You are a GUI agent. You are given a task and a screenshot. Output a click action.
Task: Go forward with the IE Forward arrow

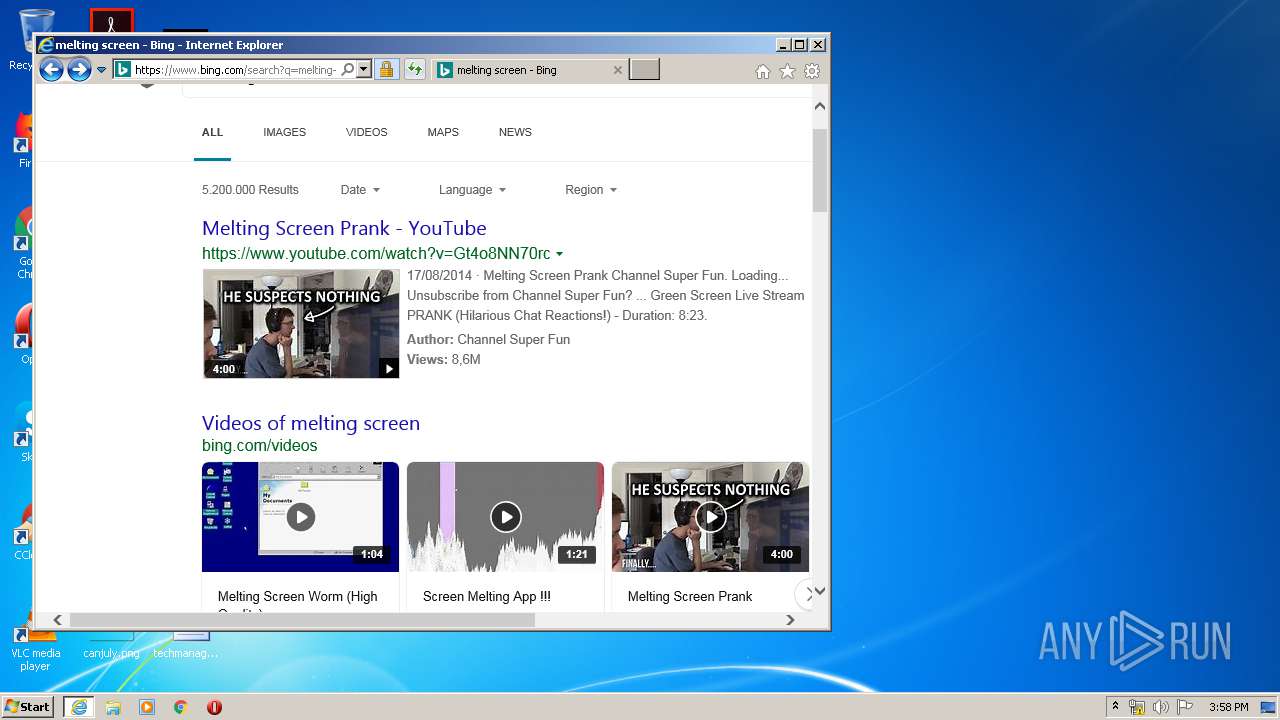pos(79,70)
